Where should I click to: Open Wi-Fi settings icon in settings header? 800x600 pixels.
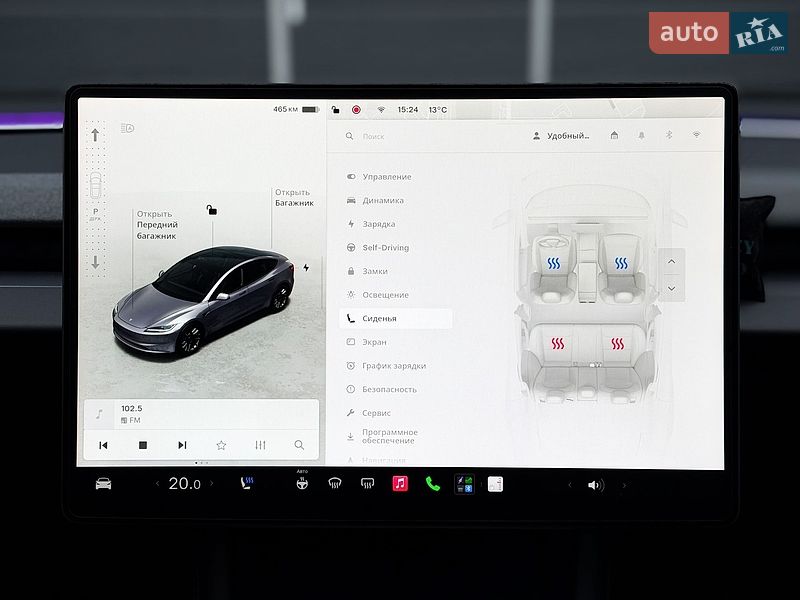pos(696,135)
